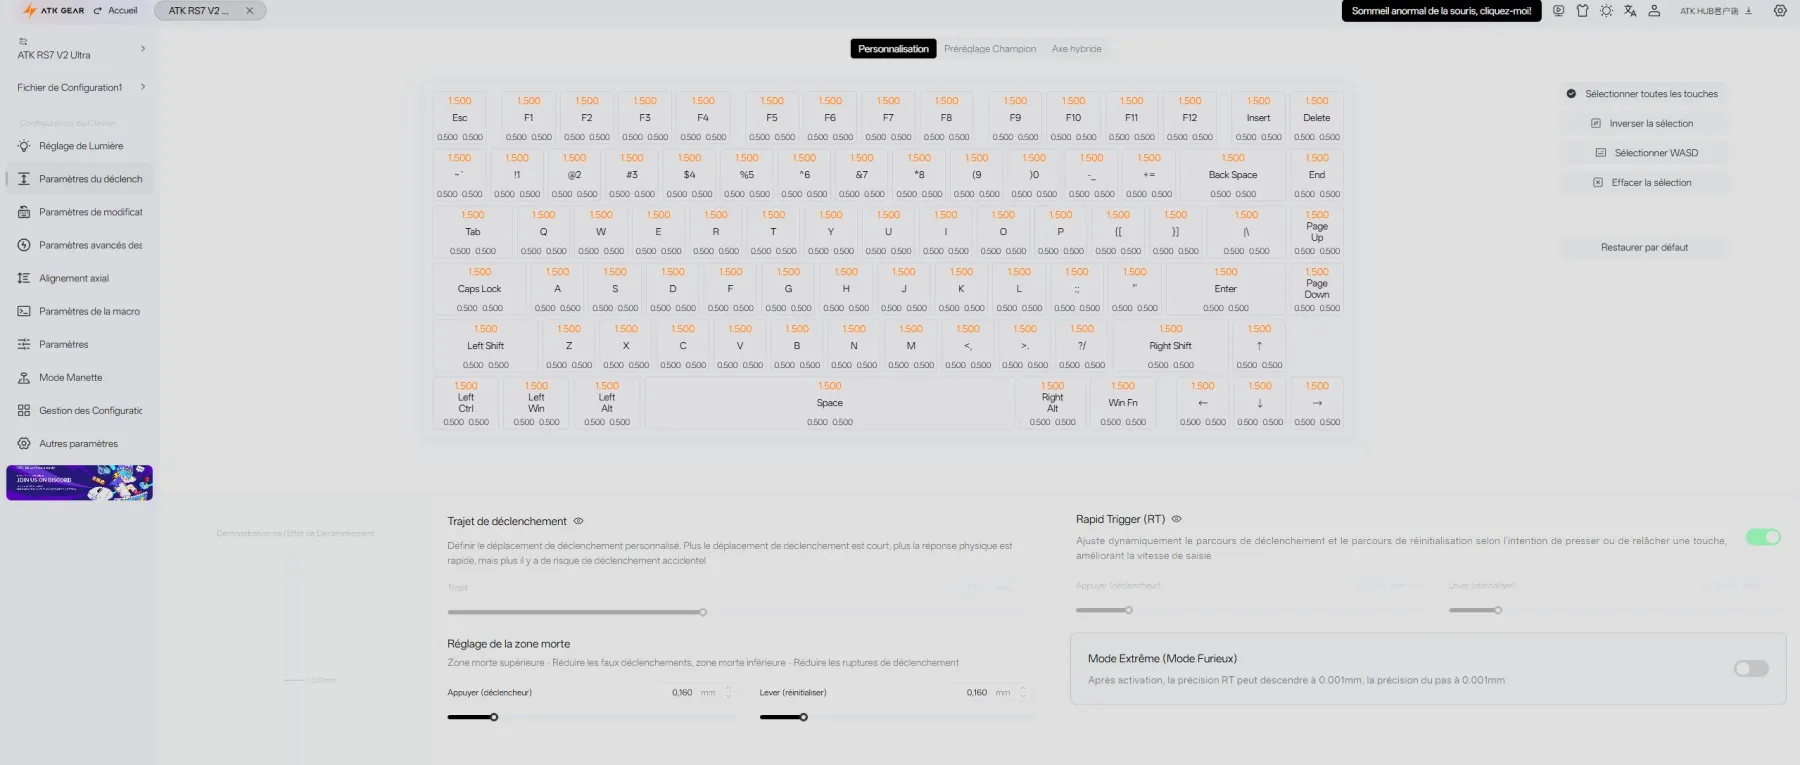
Task: Open the Paramètres sliders icon in sidebar
Action: pos(24,344)
